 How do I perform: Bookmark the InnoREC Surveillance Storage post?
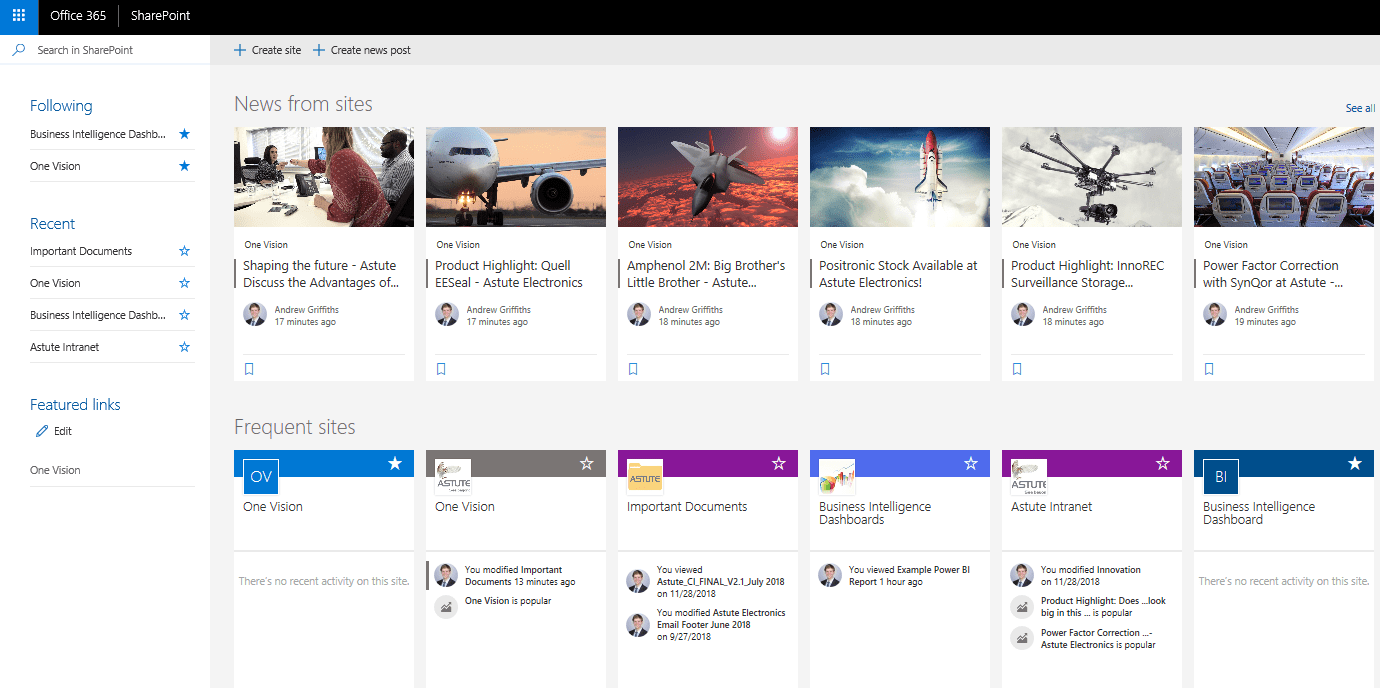(x=1017, y=369)
